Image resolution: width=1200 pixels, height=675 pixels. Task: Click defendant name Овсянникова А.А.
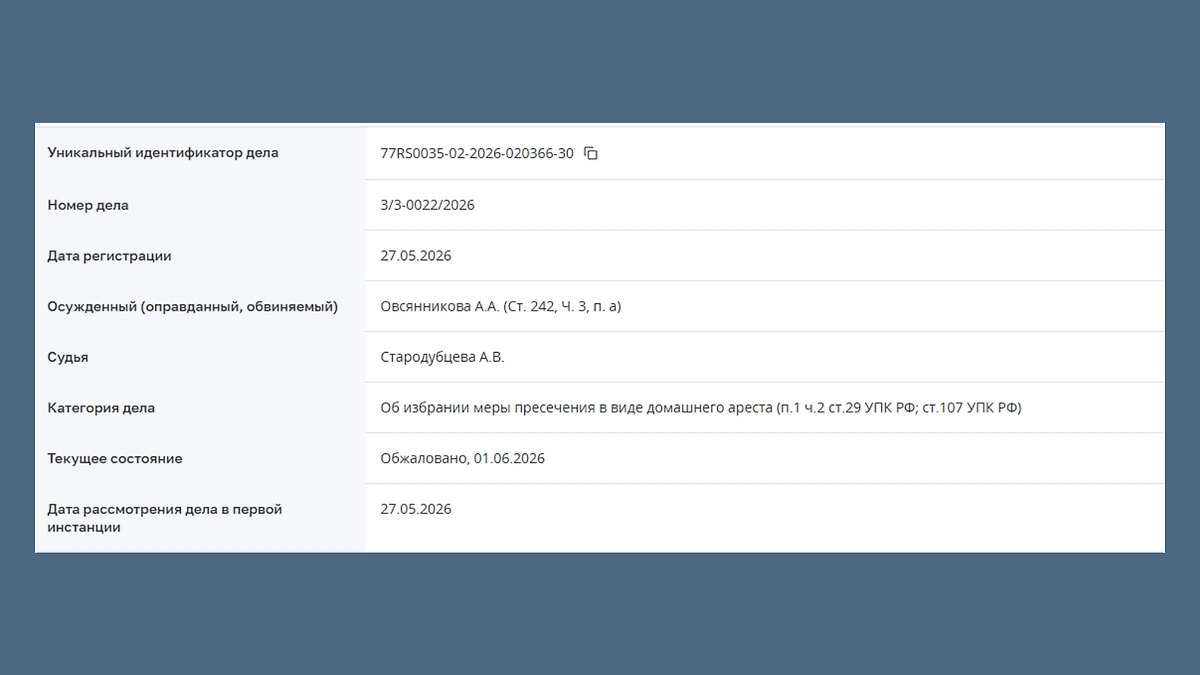click(440, 307)
